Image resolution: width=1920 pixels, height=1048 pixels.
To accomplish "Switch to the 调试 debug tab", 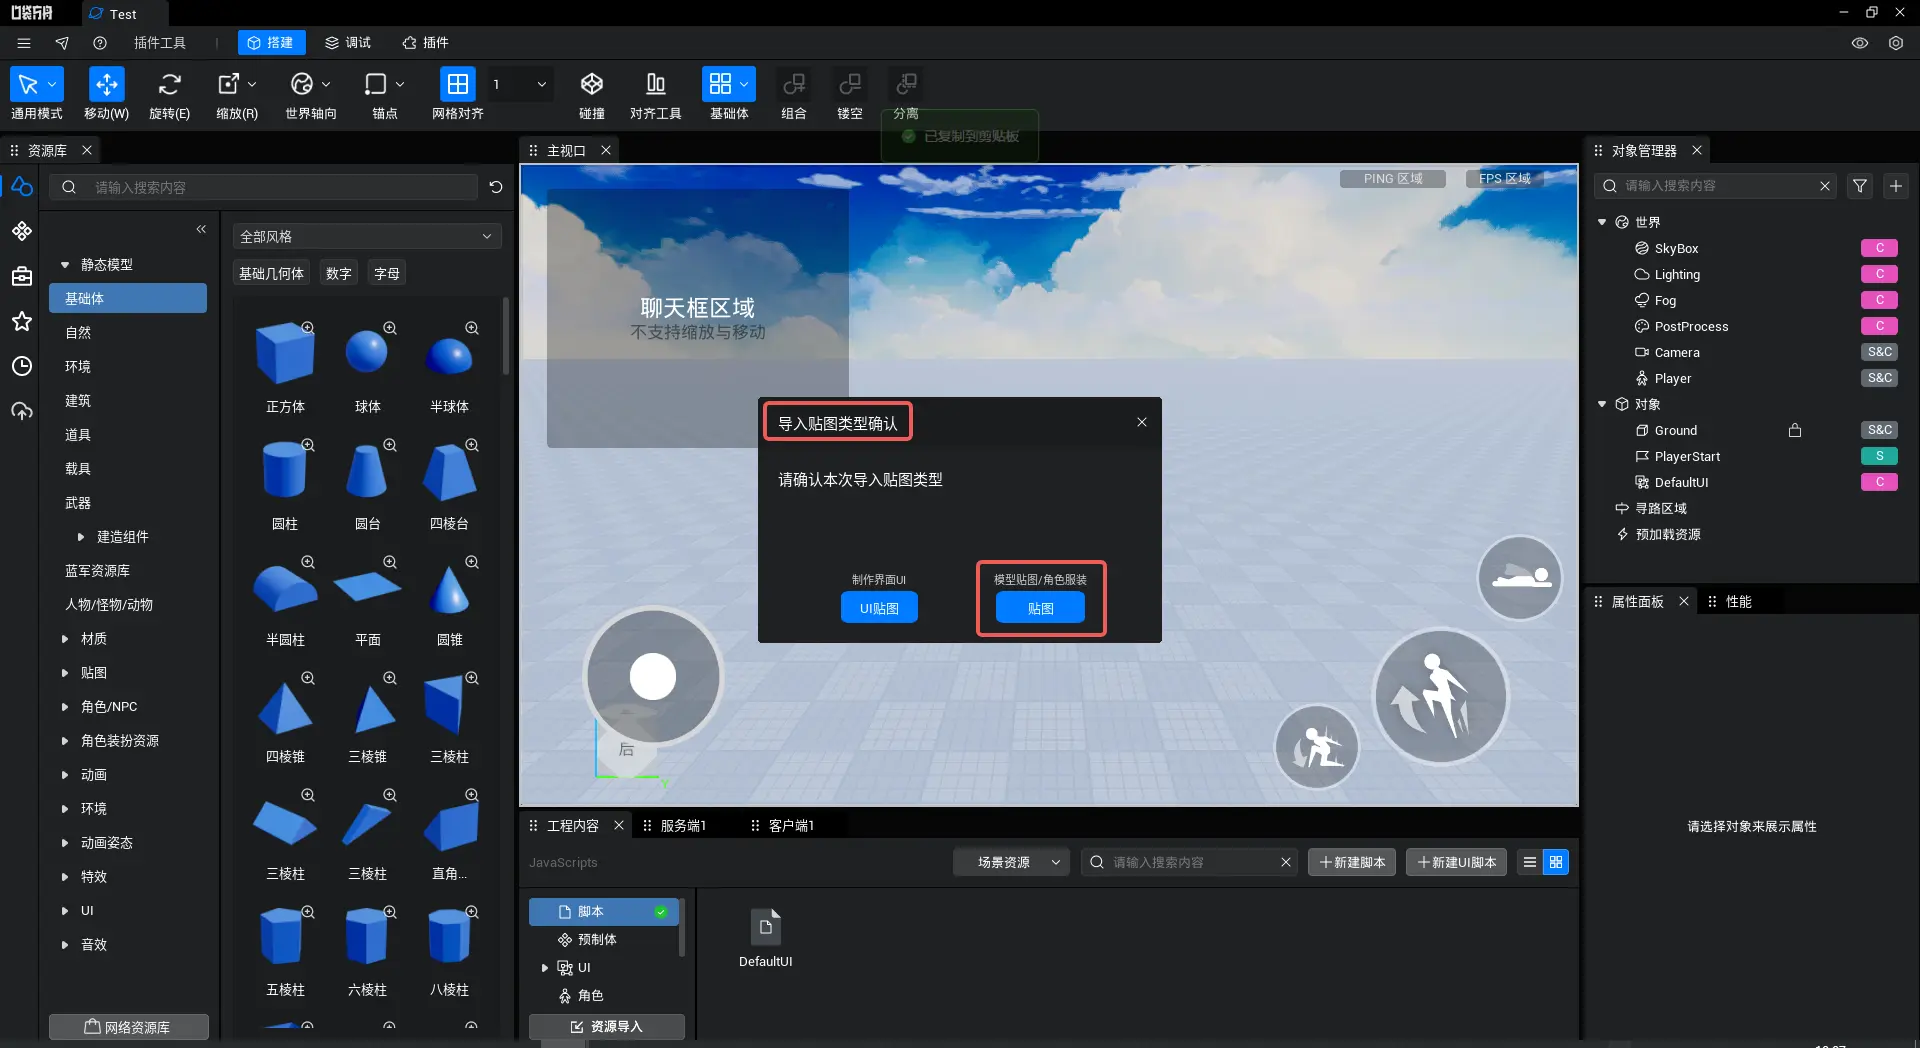I will click(348, 43).
